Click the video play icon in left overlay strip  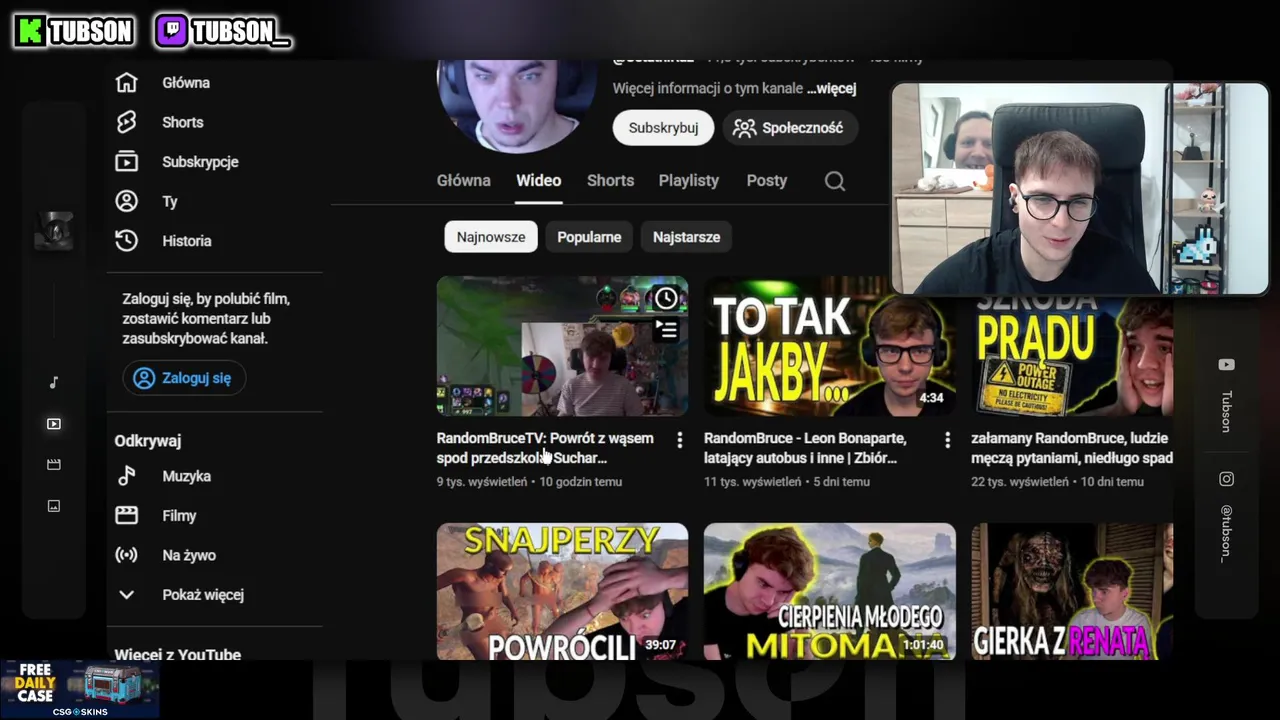coord(54,424)
